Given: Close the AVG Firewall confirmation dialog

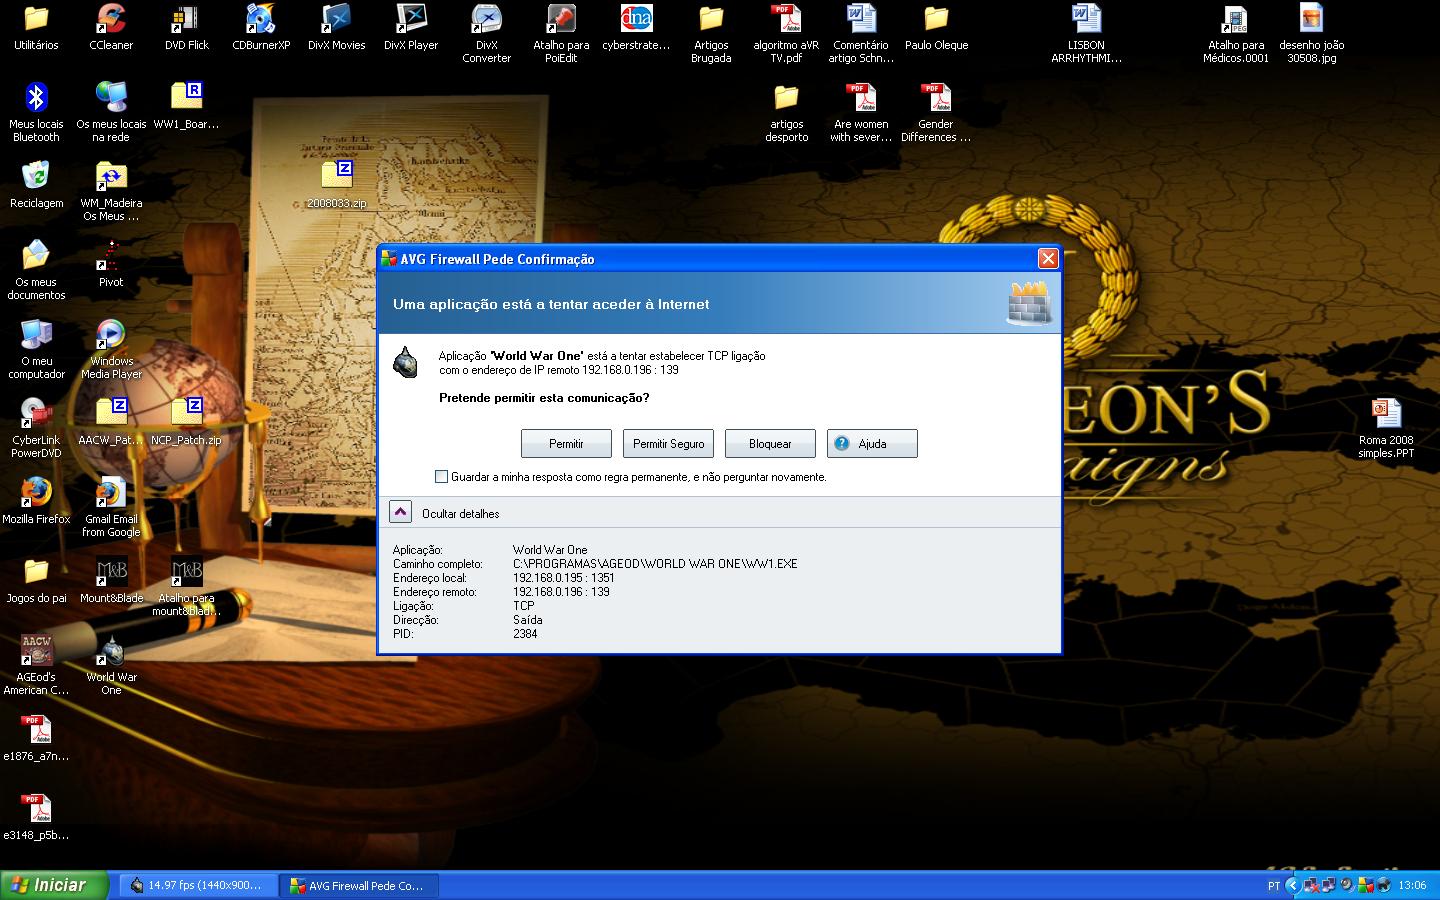Looking at the screenshot, I should [x=1047, y=259].
